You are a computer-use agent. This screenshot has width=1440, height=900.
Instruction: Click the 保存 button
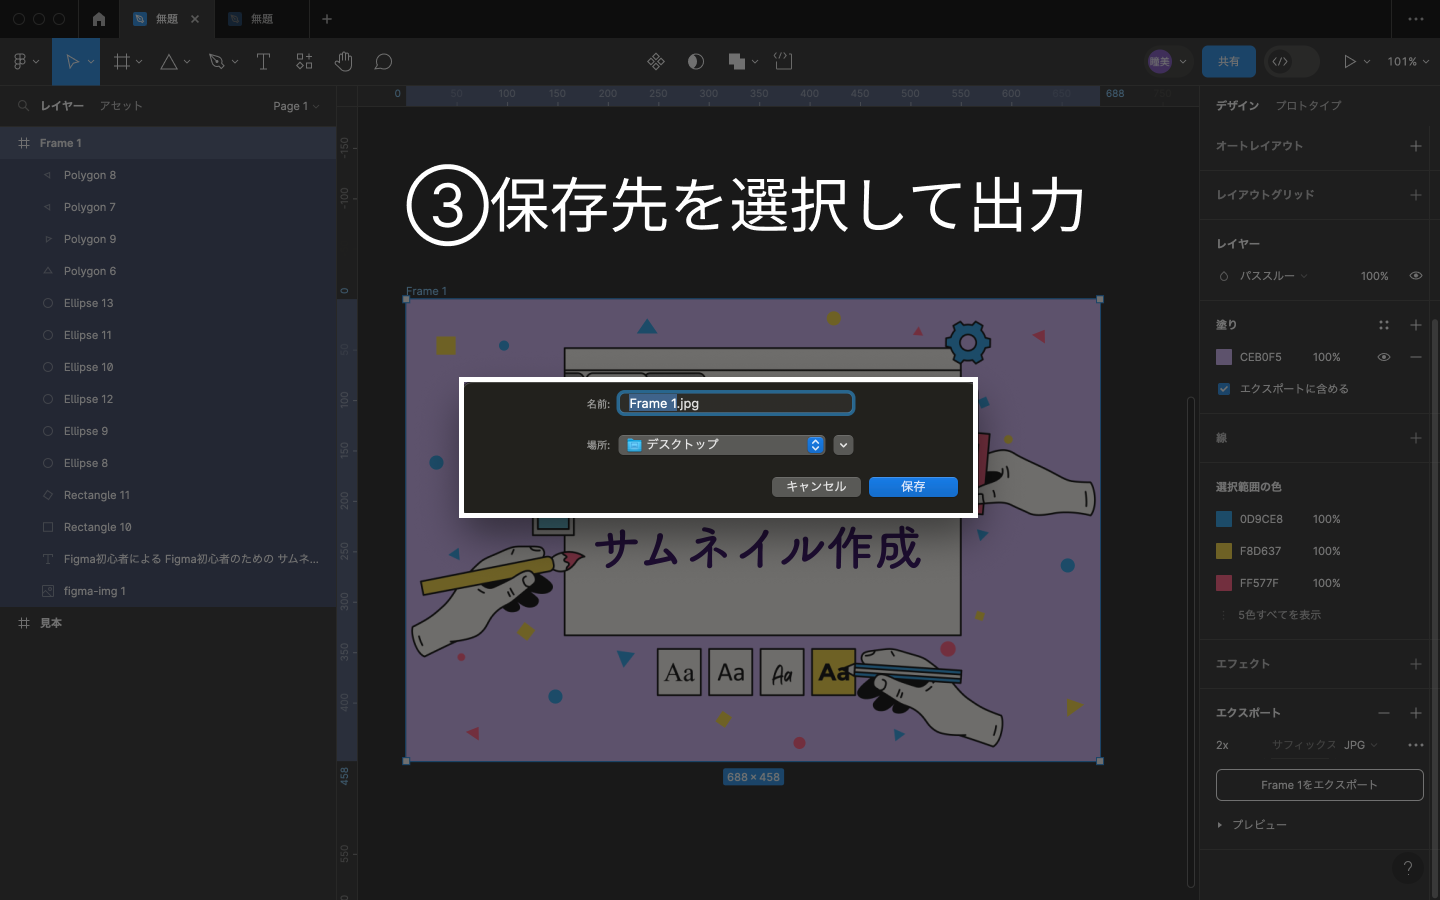pyautogui.click(x=913, y=487)
